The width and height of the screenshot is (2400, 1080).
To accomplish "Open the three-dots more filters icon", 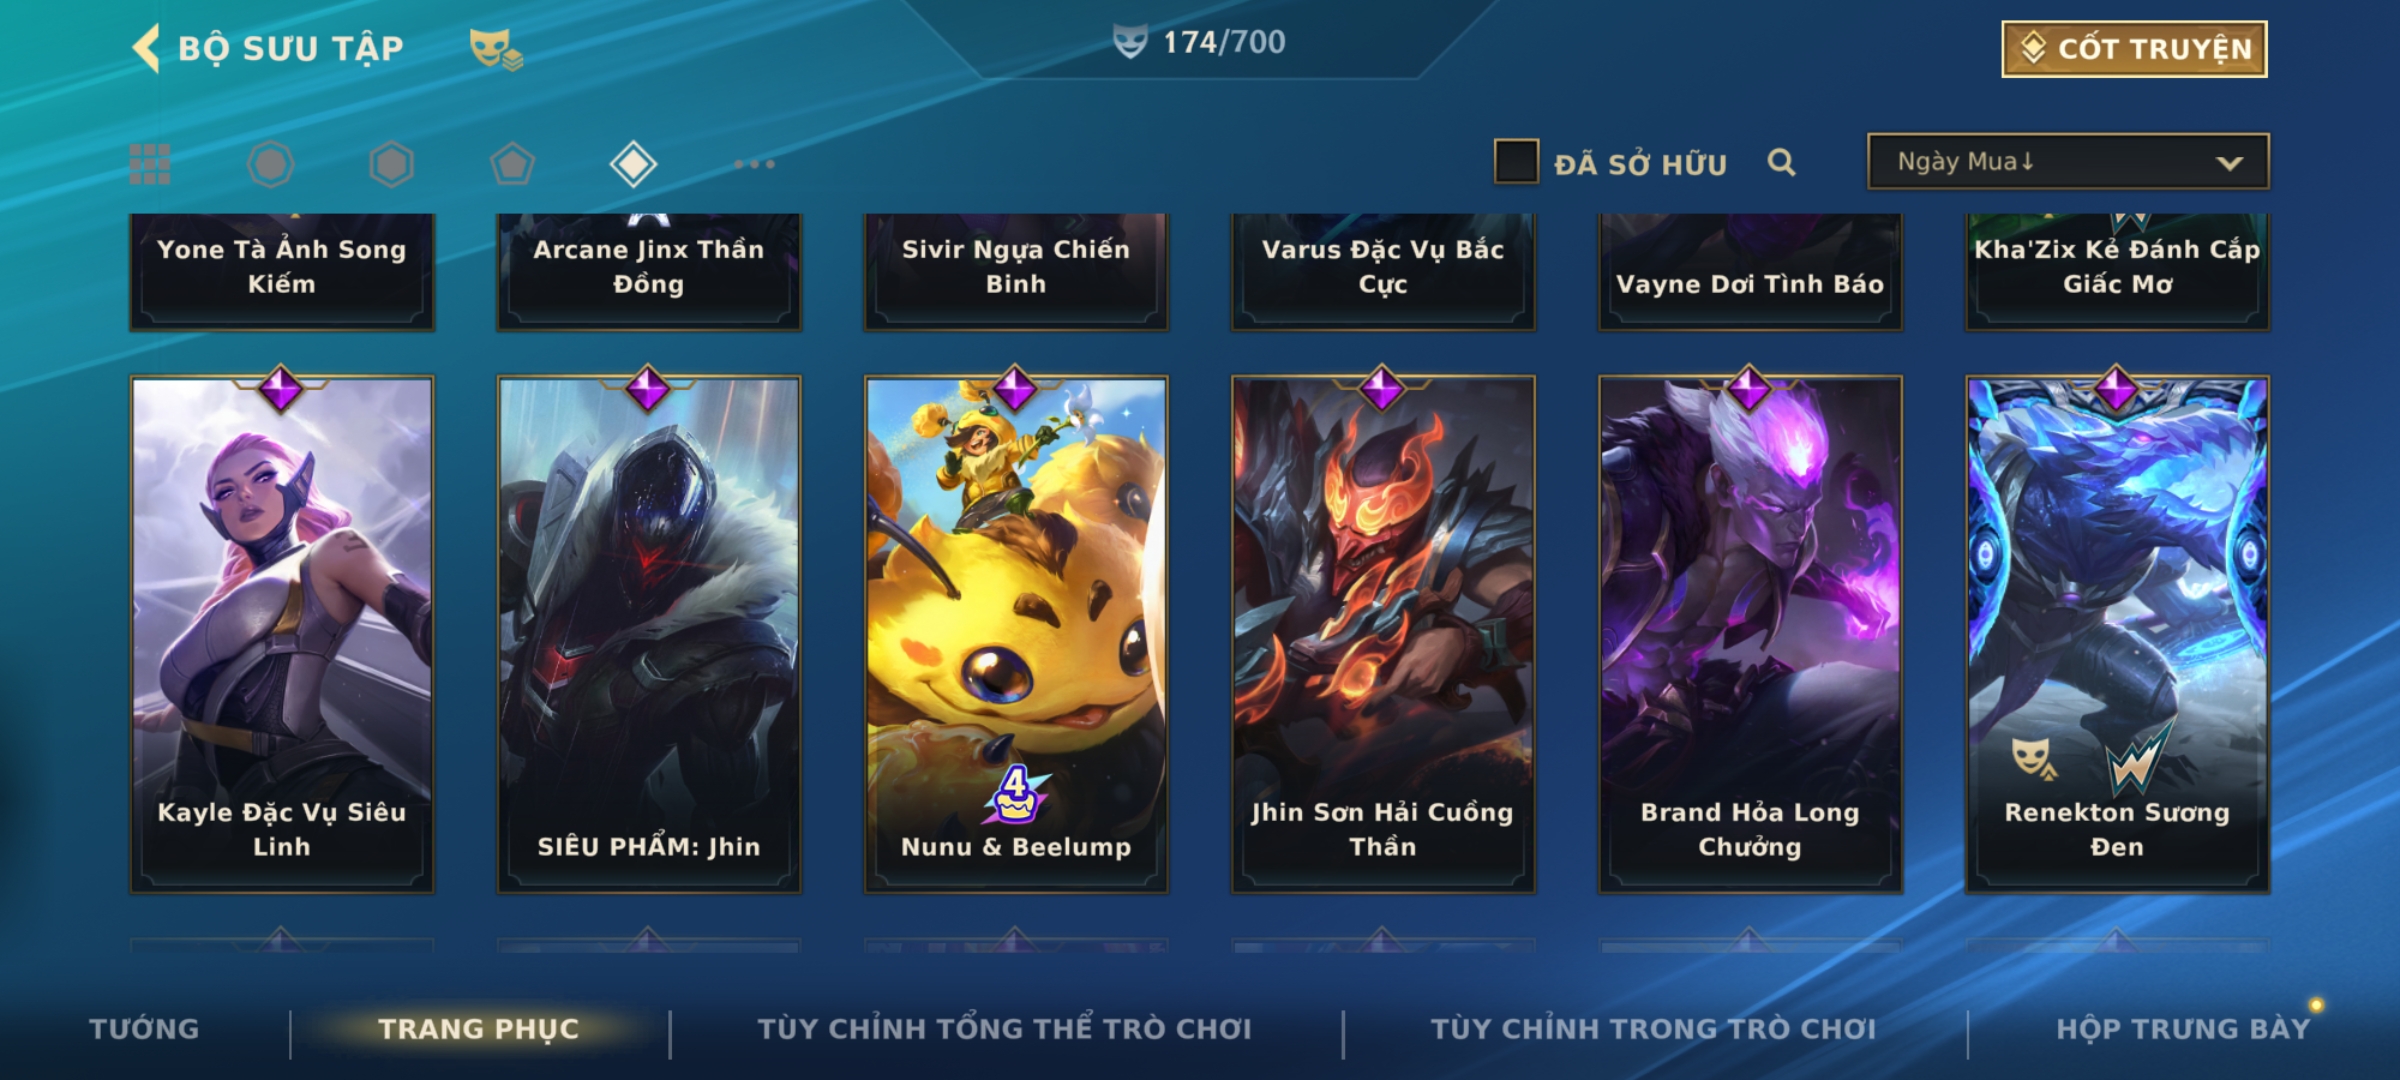I will (x=754, y=164).
